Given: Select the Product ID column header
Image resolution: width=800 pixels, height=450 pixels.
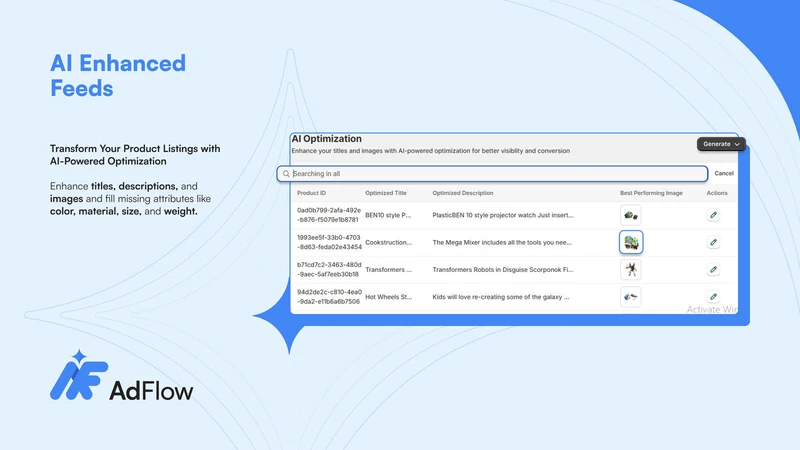Looking at the screenshot, I should (311, 193).
